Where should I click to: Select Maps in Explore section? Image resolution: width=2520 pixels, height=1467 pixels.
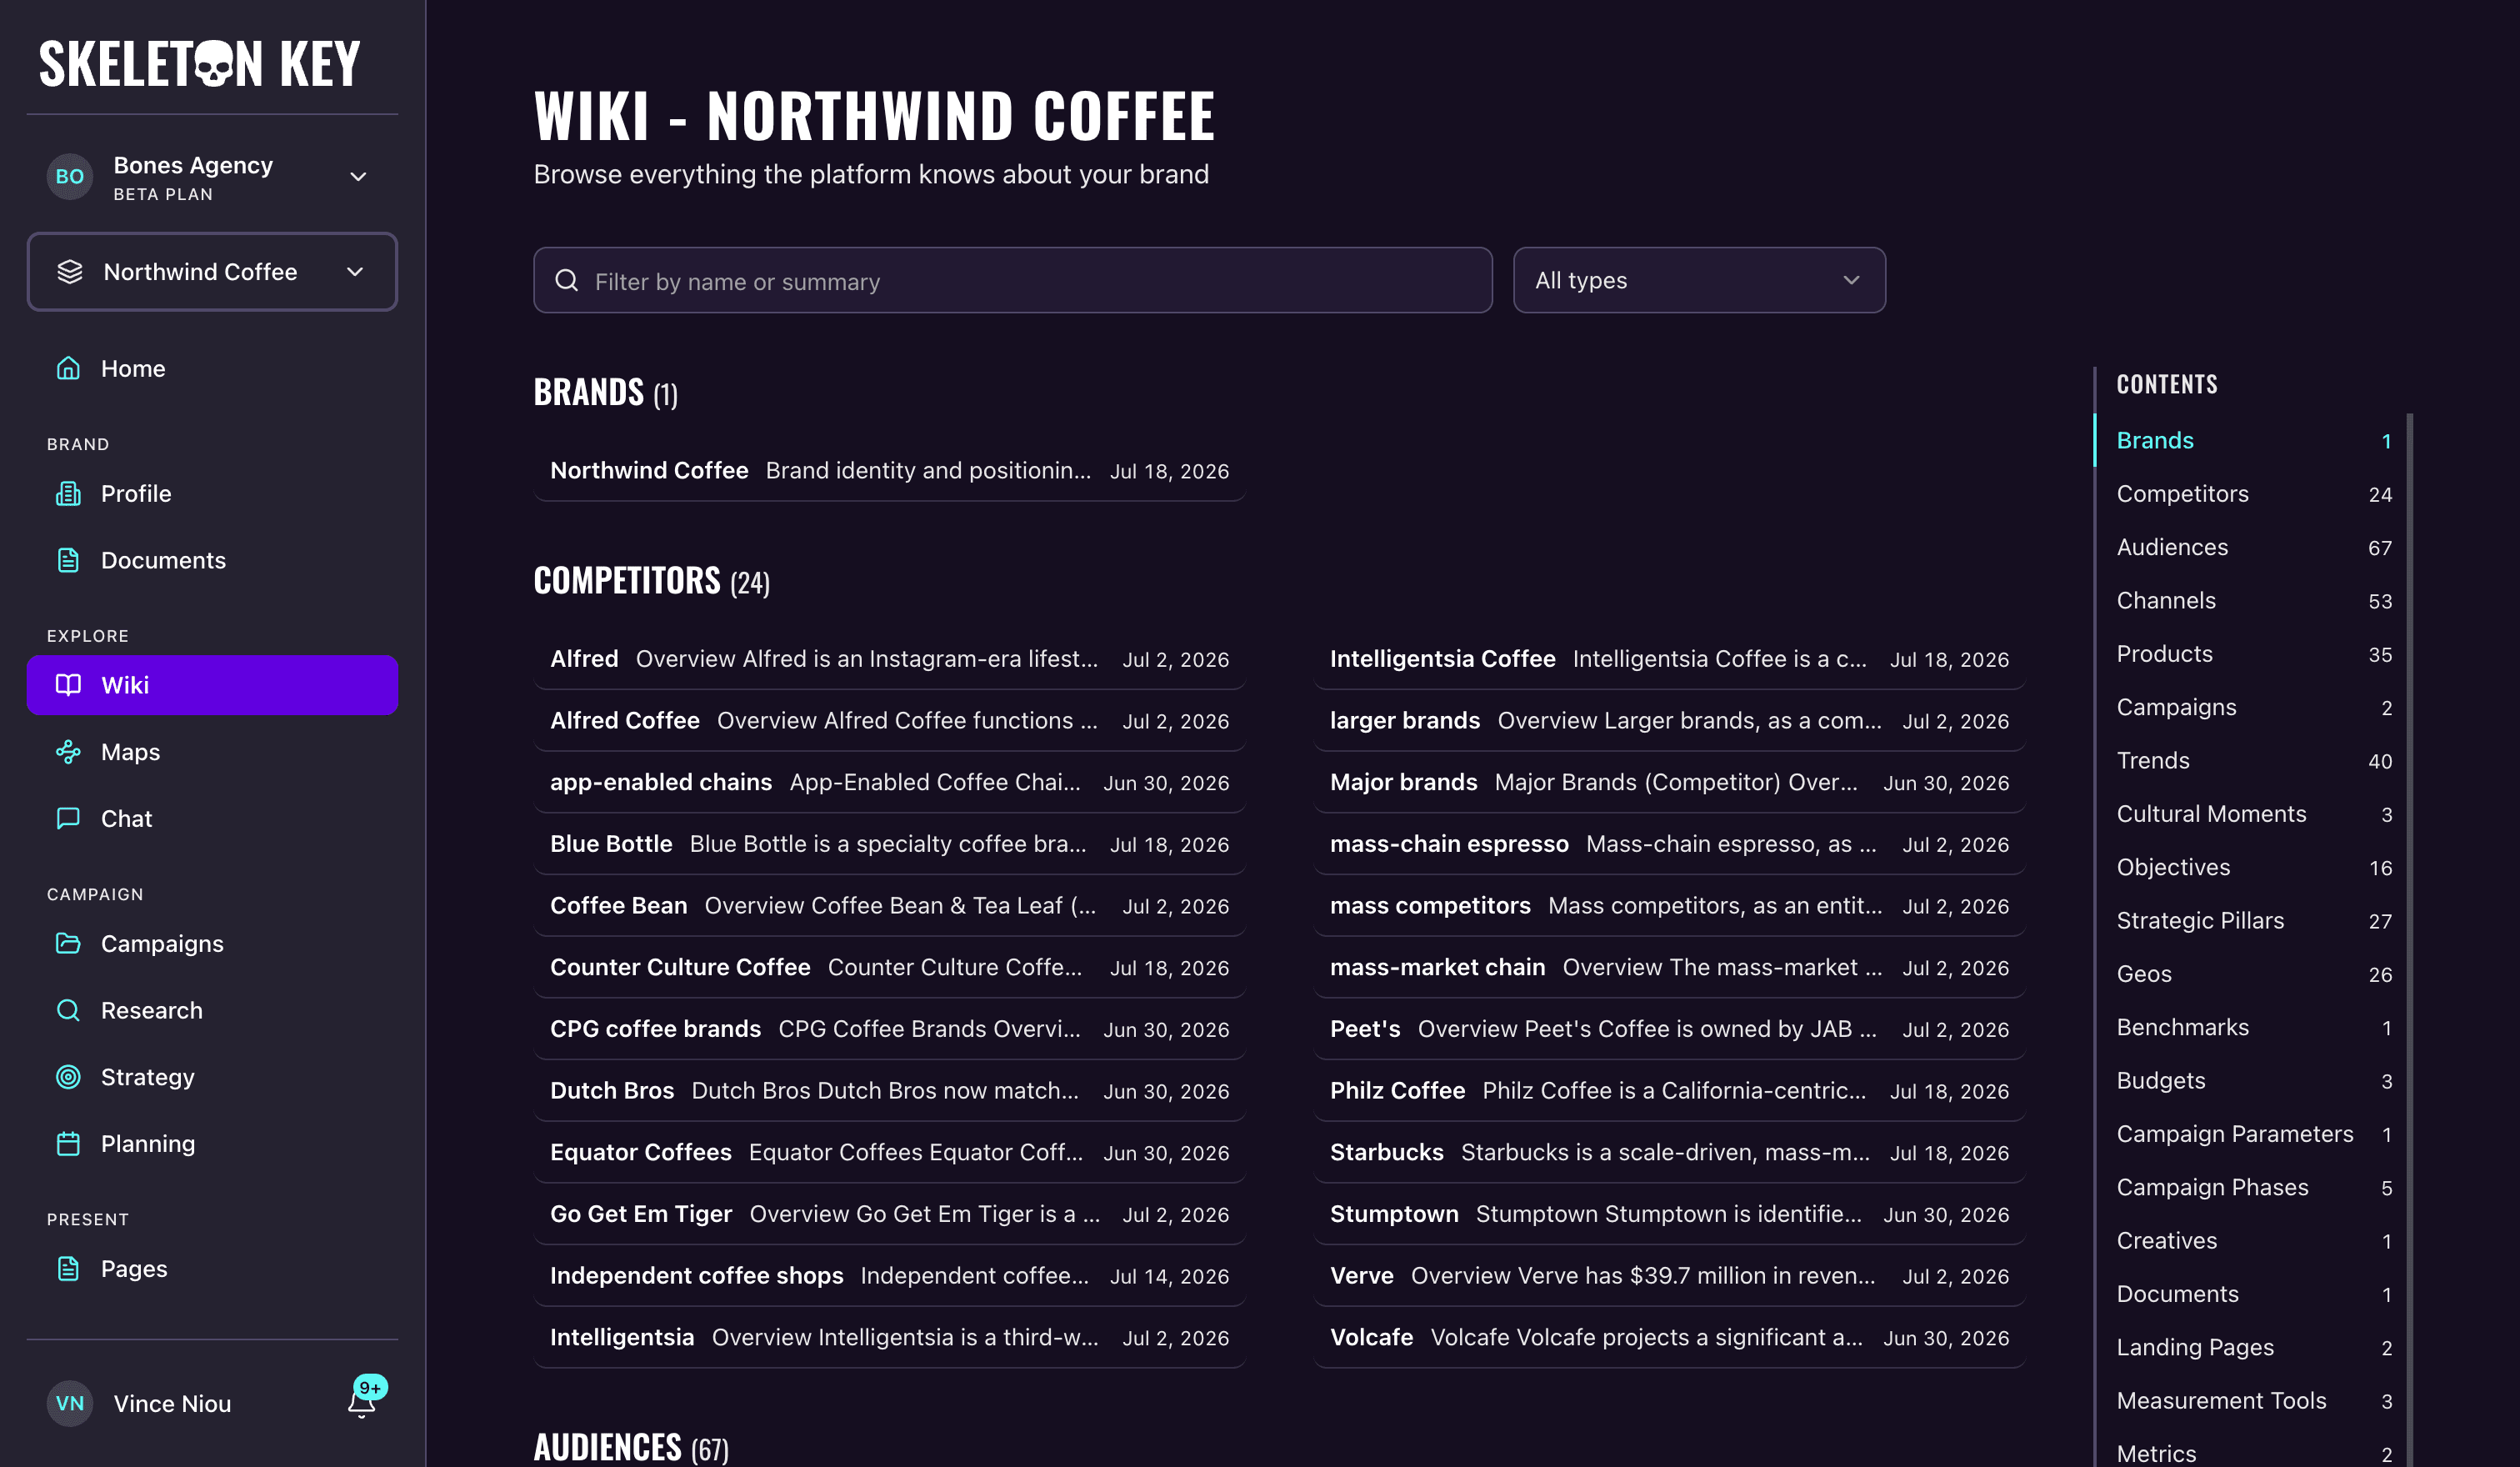point(212,751)
